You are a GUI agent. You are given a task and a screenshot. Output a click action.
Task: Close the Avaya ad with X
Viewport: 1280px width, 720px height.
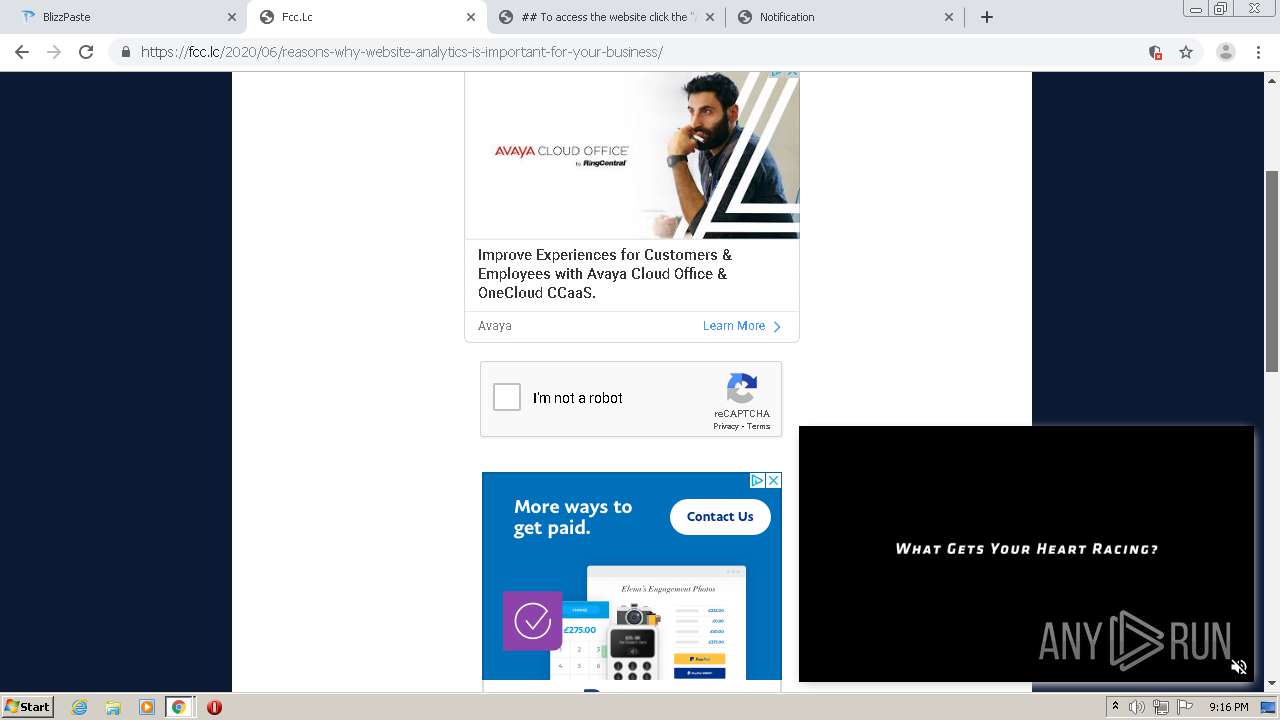[792, 73]
